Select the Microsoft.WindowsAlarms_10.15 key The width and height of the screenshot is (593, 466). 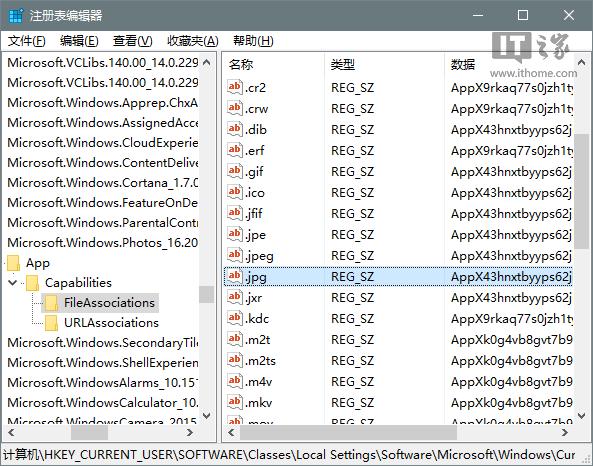pyautogui.click(x=102, y=383)
